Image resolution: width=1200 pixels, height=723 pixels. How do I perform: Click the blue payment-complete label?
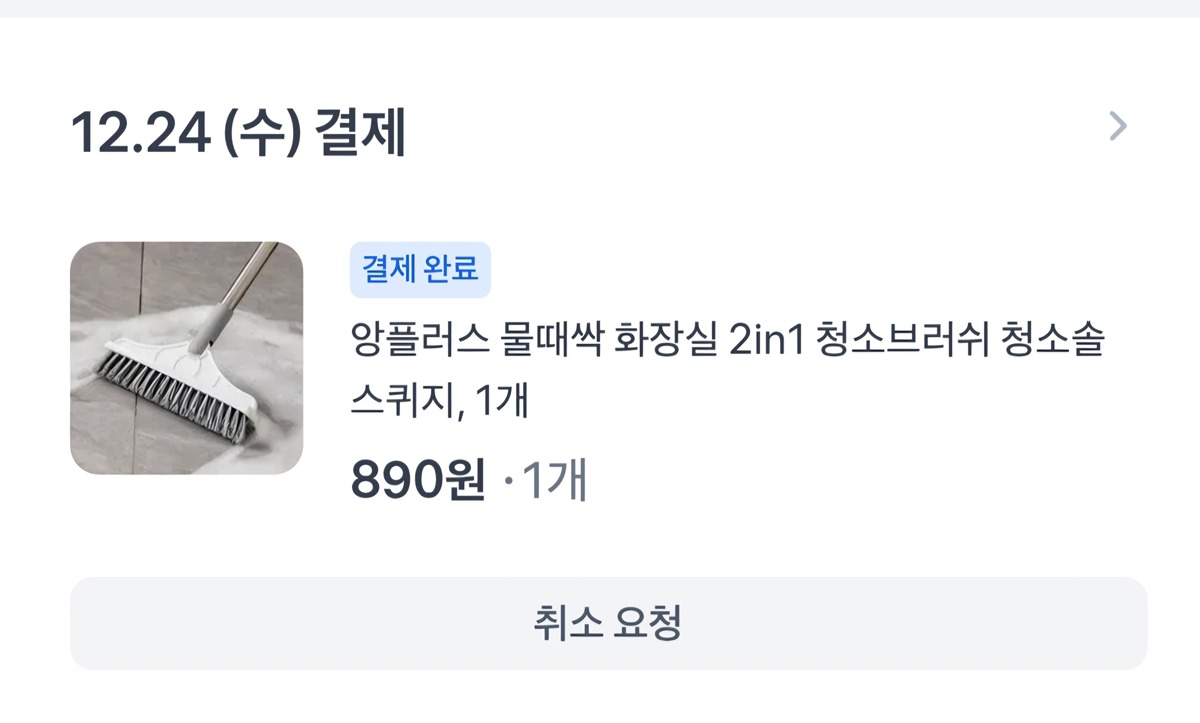pyautogui.click(x=420, y=269)
